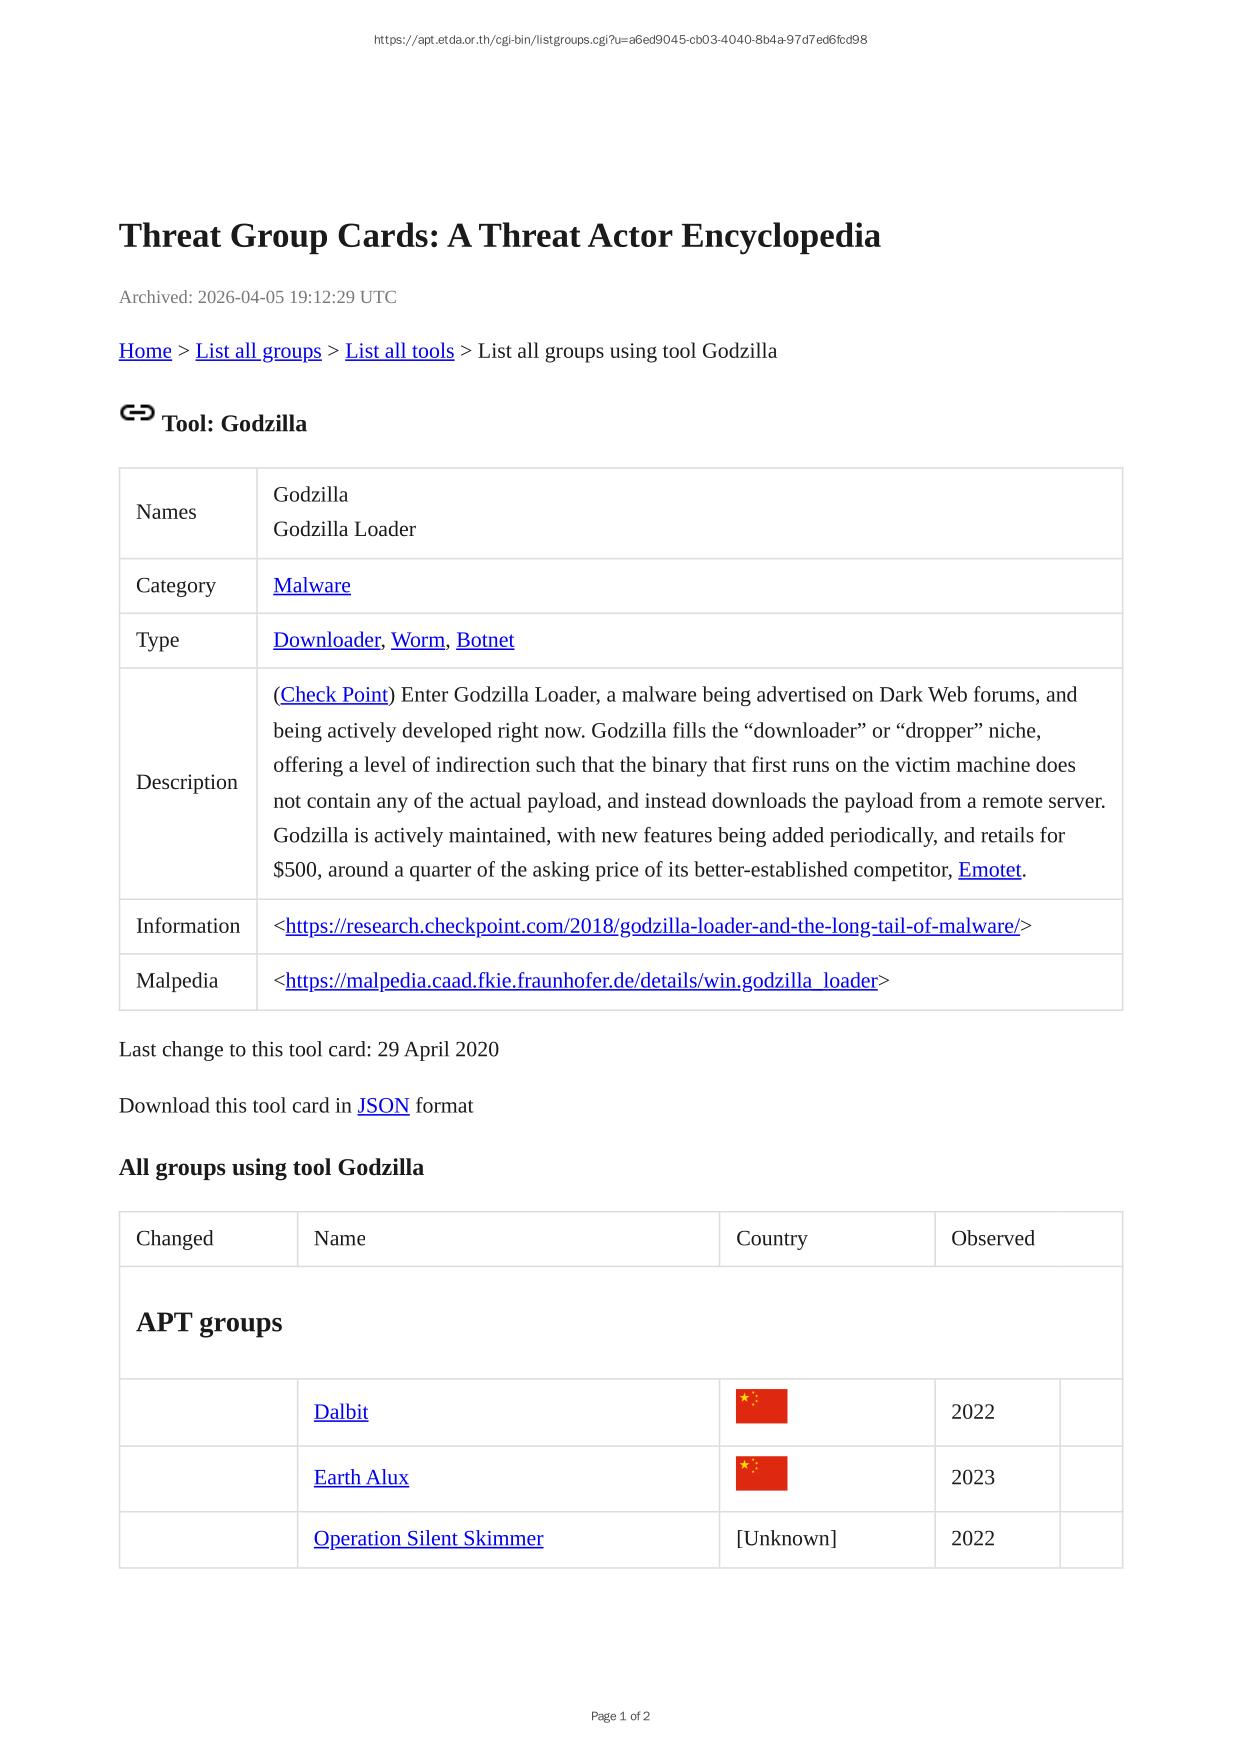
Task: Open the Malpedia godzilla_loader URL
Action: 581,981
